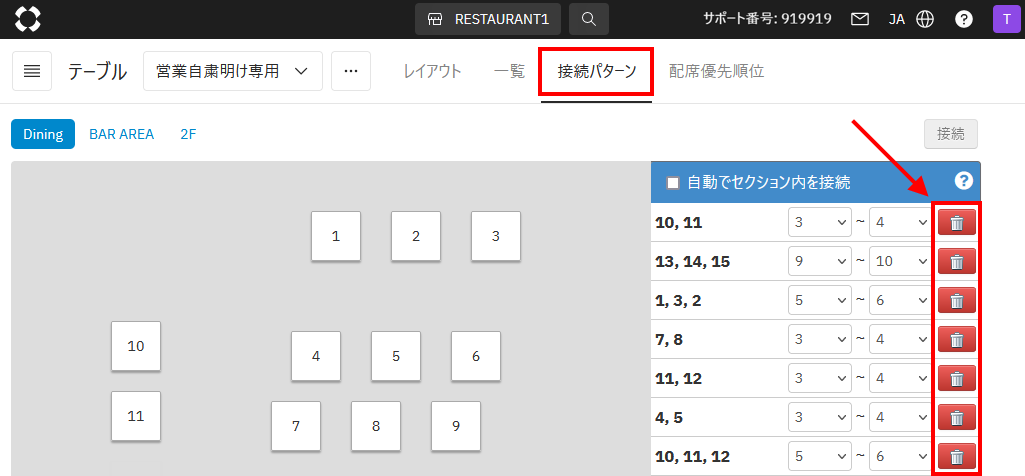Screen dimensions: 1025x476
Task: Delete the 7, 8 connection pattern
Action: click(957, 339)
